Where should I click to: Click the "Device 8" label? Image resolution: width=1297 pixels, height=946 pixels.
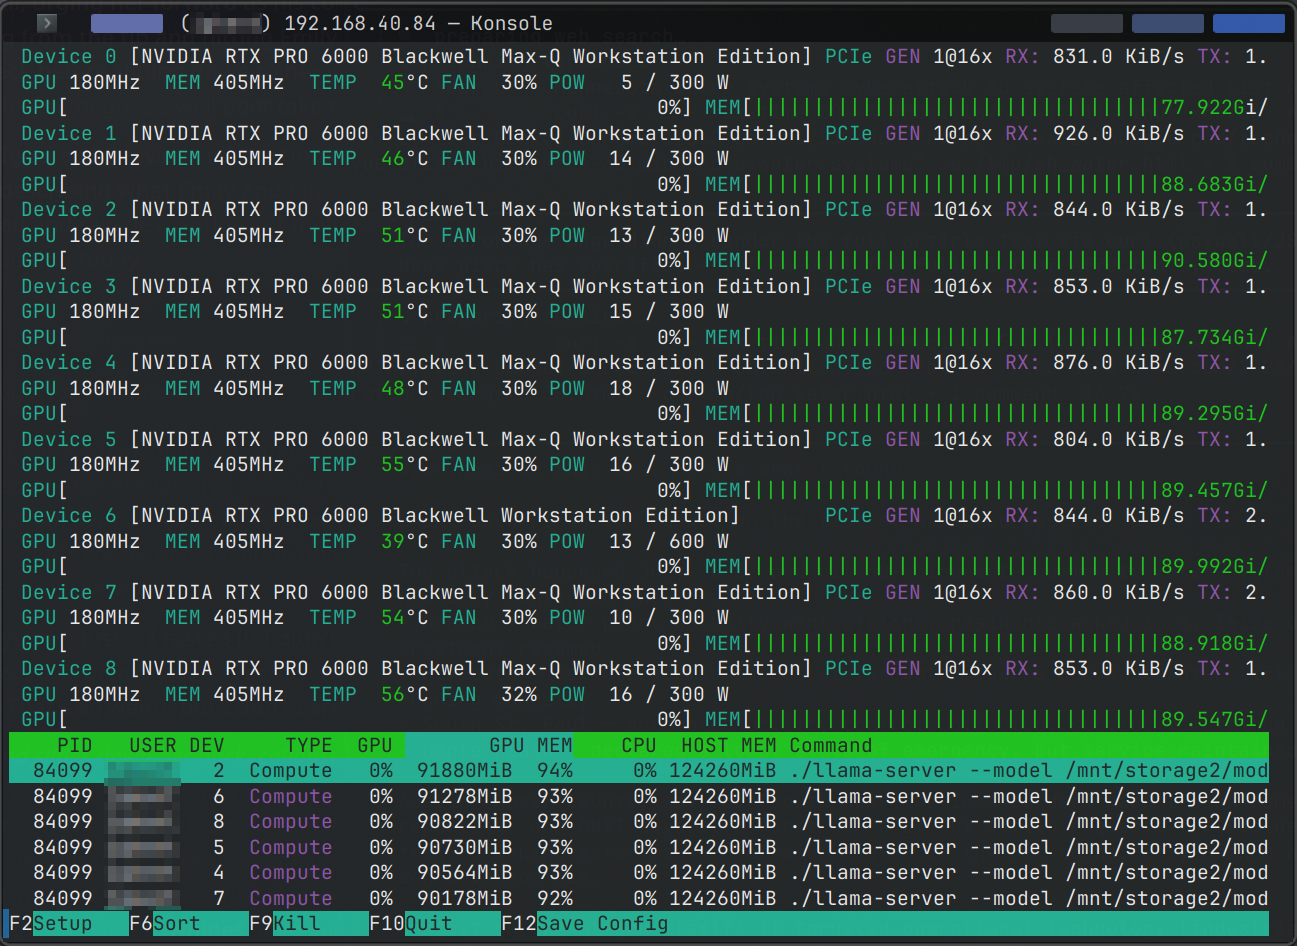click(x=69, y=669)
